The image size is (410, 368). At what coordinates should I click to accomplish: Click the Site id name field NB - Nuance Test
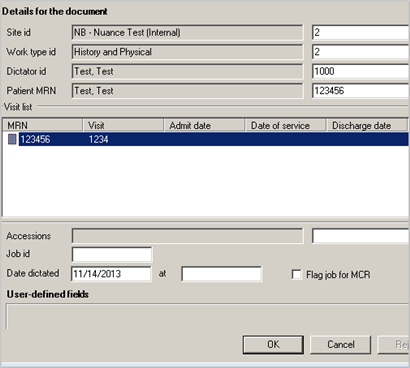[187, 33]
